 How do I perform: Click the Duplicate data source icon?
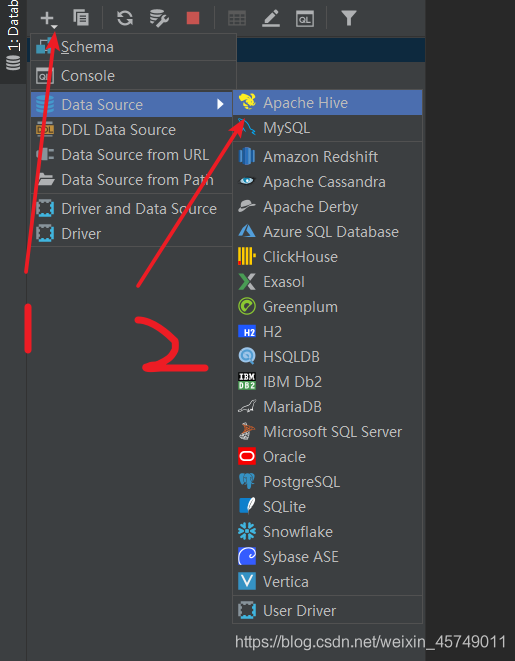point(81,18)
